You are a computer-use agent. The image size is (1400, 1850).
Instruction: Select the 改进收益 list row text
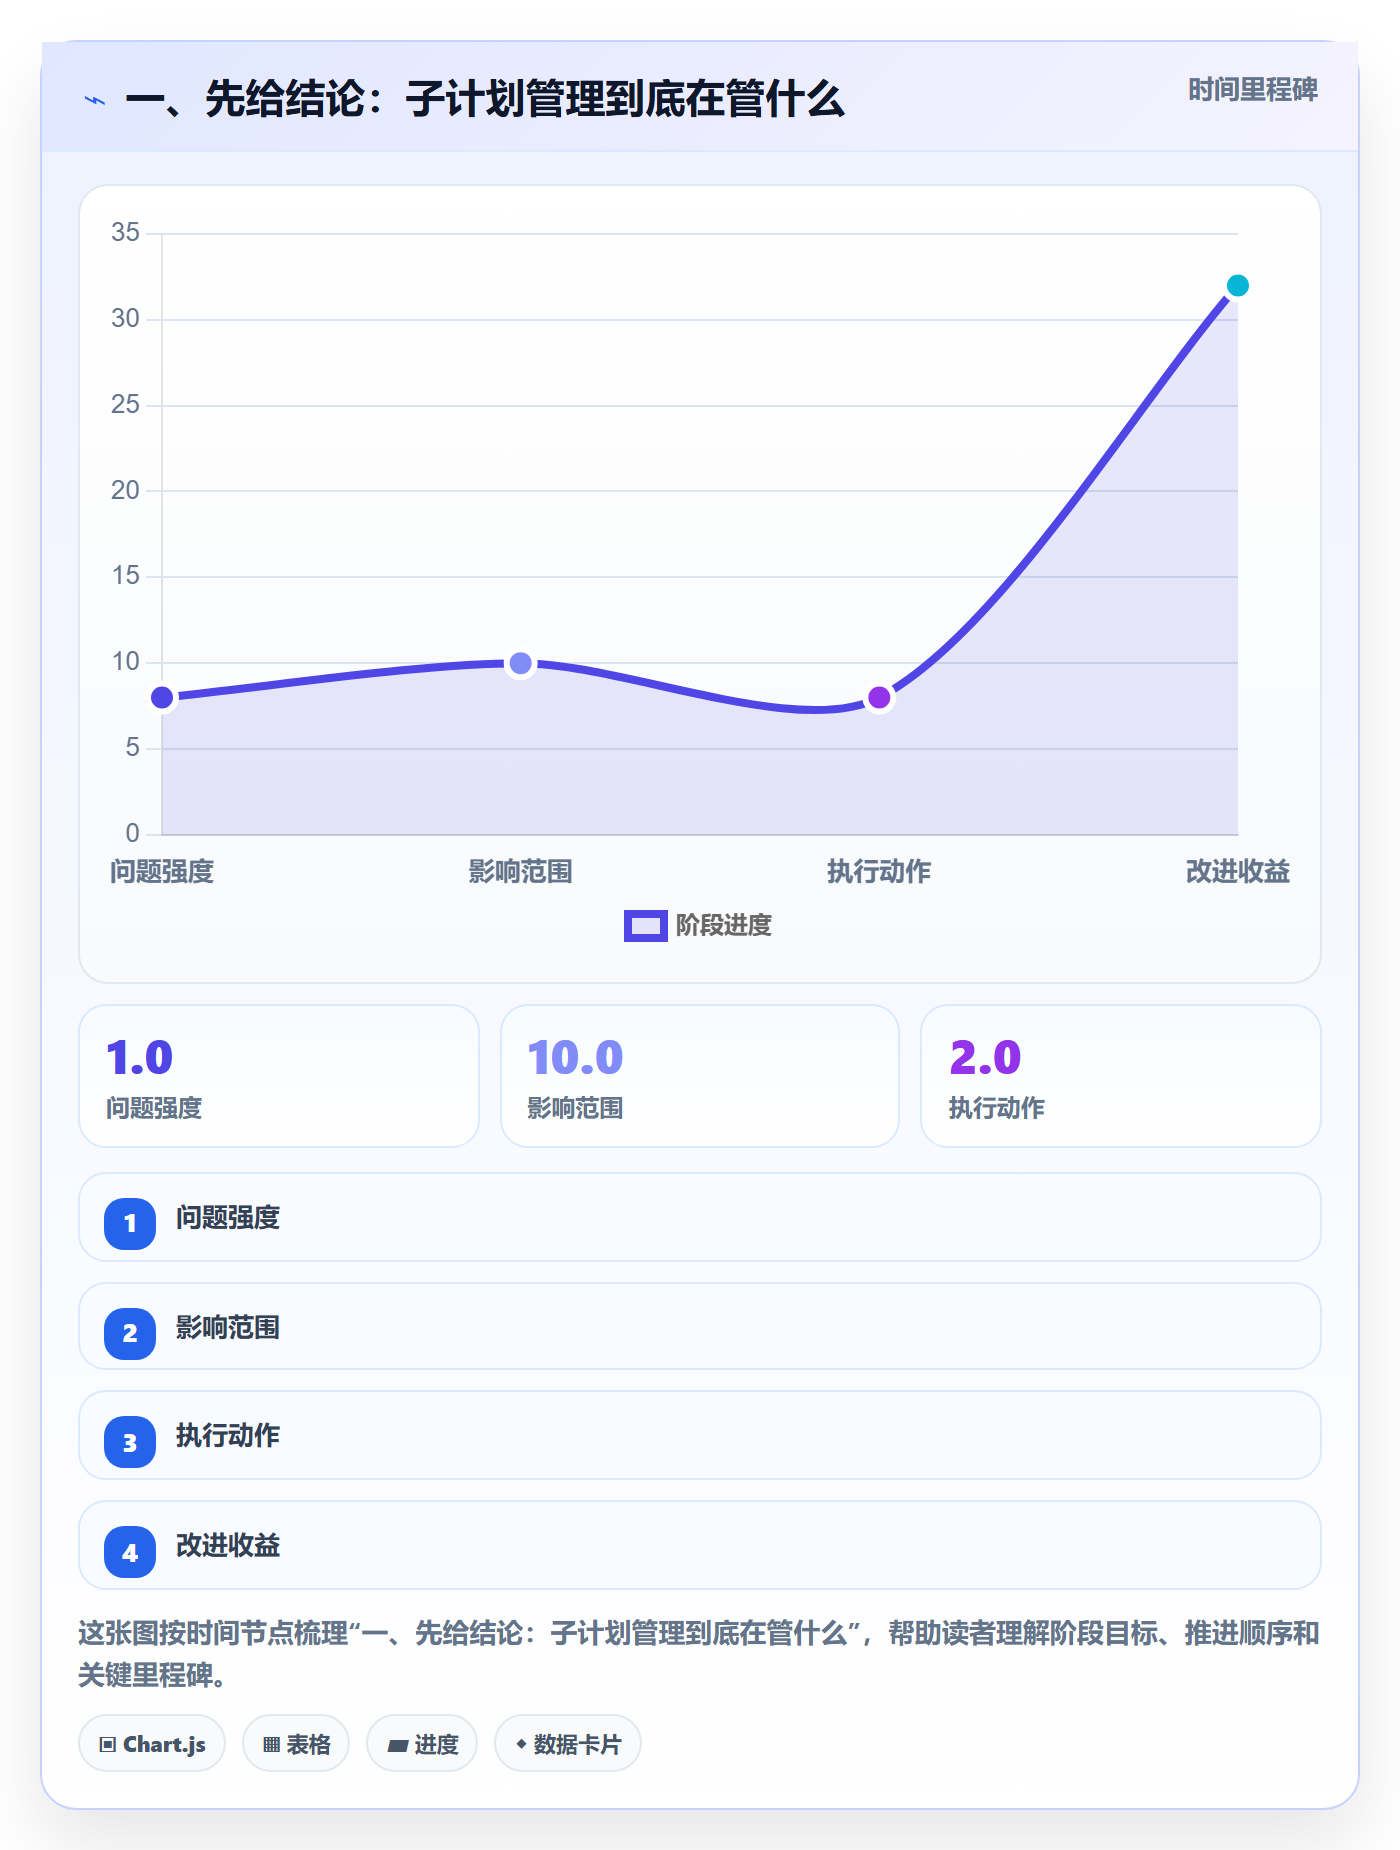click(x=228, y=1546)
